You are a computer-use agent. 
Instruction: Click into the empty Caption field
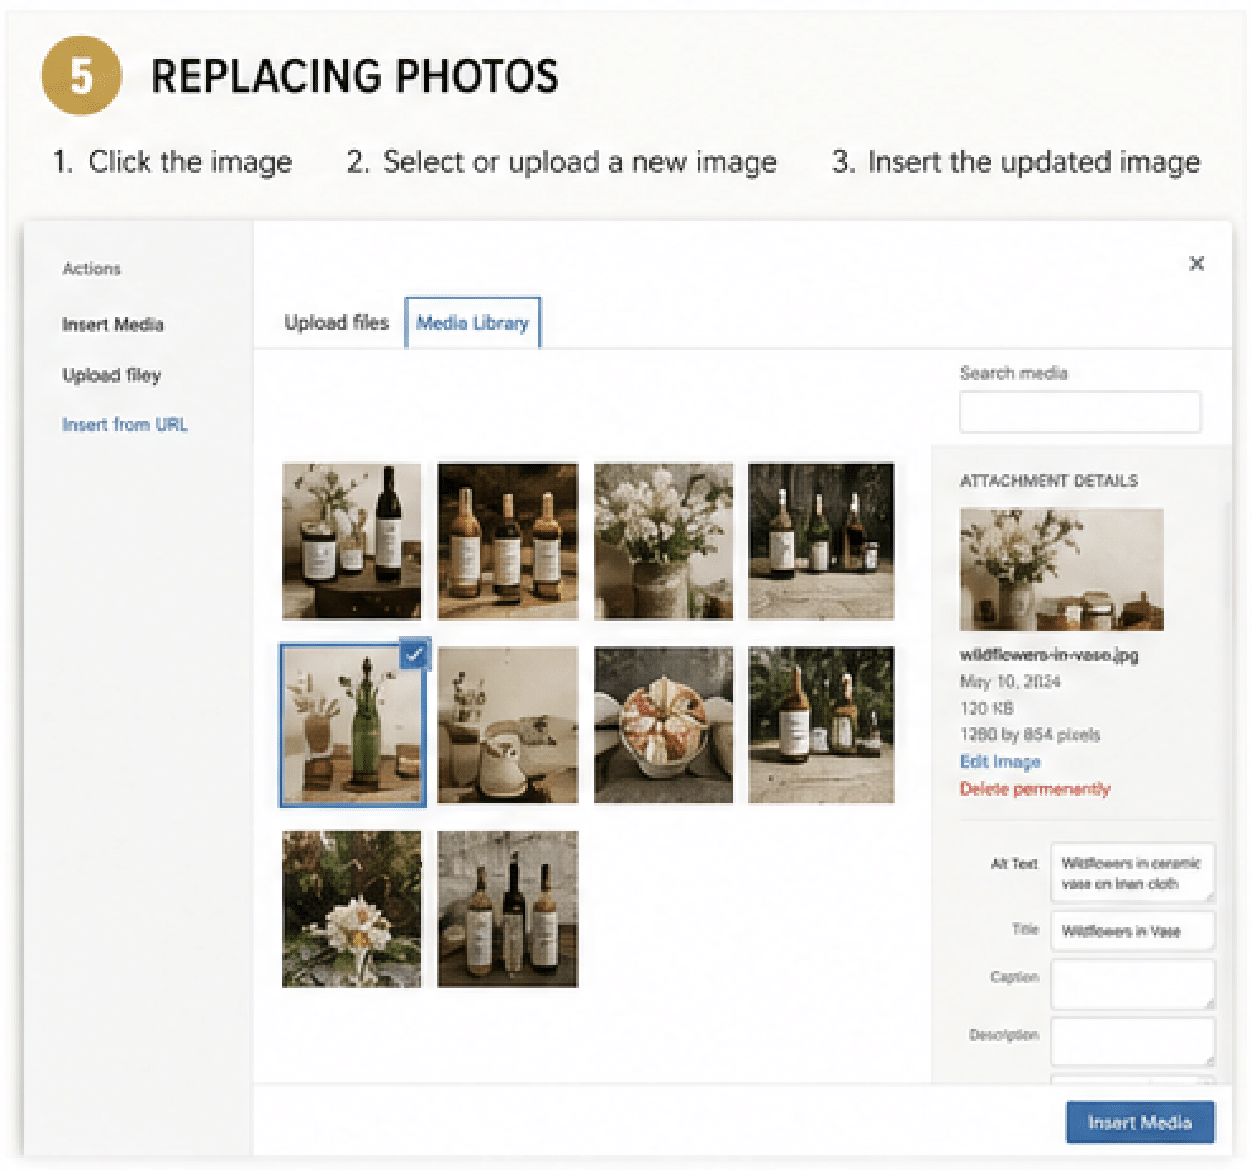[1133, 984]
